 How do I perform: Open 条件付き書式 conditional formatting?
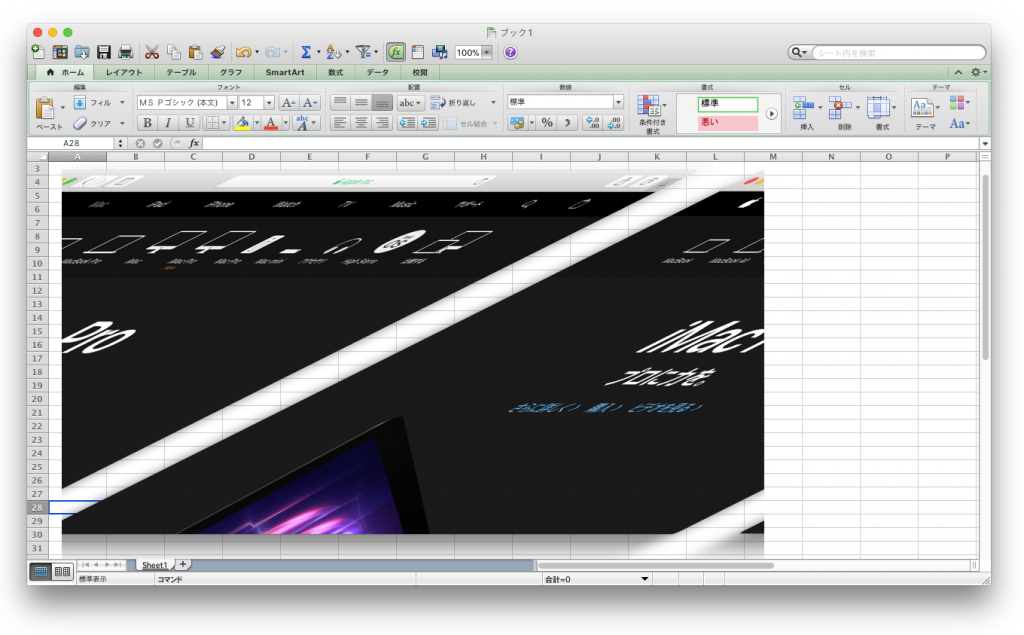tap(652, 114)
